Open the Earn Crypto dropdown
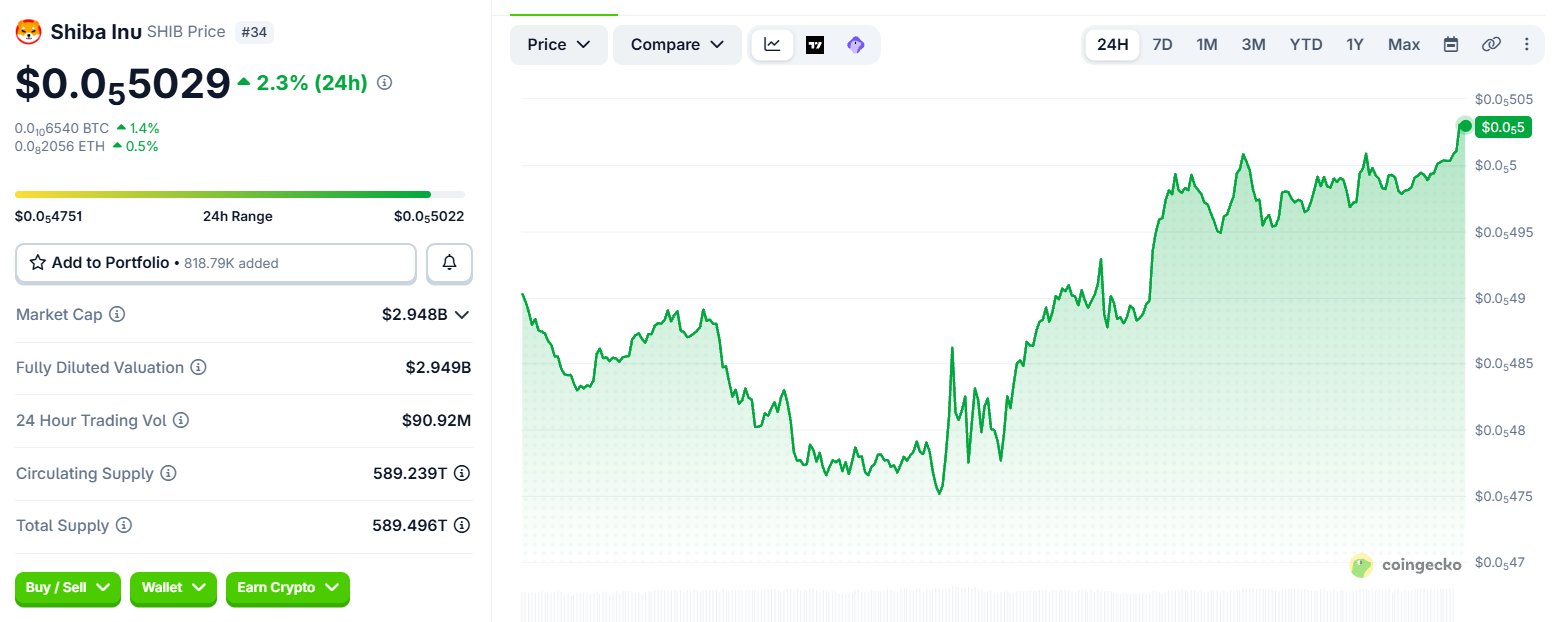The image size is (1557, 622). [288, 588]
